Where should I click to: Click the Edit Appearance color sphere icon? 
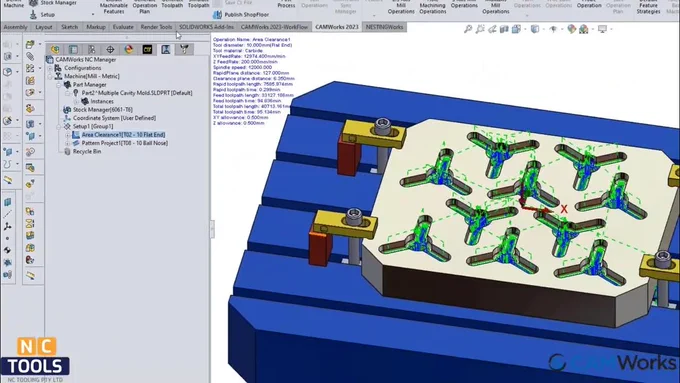[x=572, y=29]
